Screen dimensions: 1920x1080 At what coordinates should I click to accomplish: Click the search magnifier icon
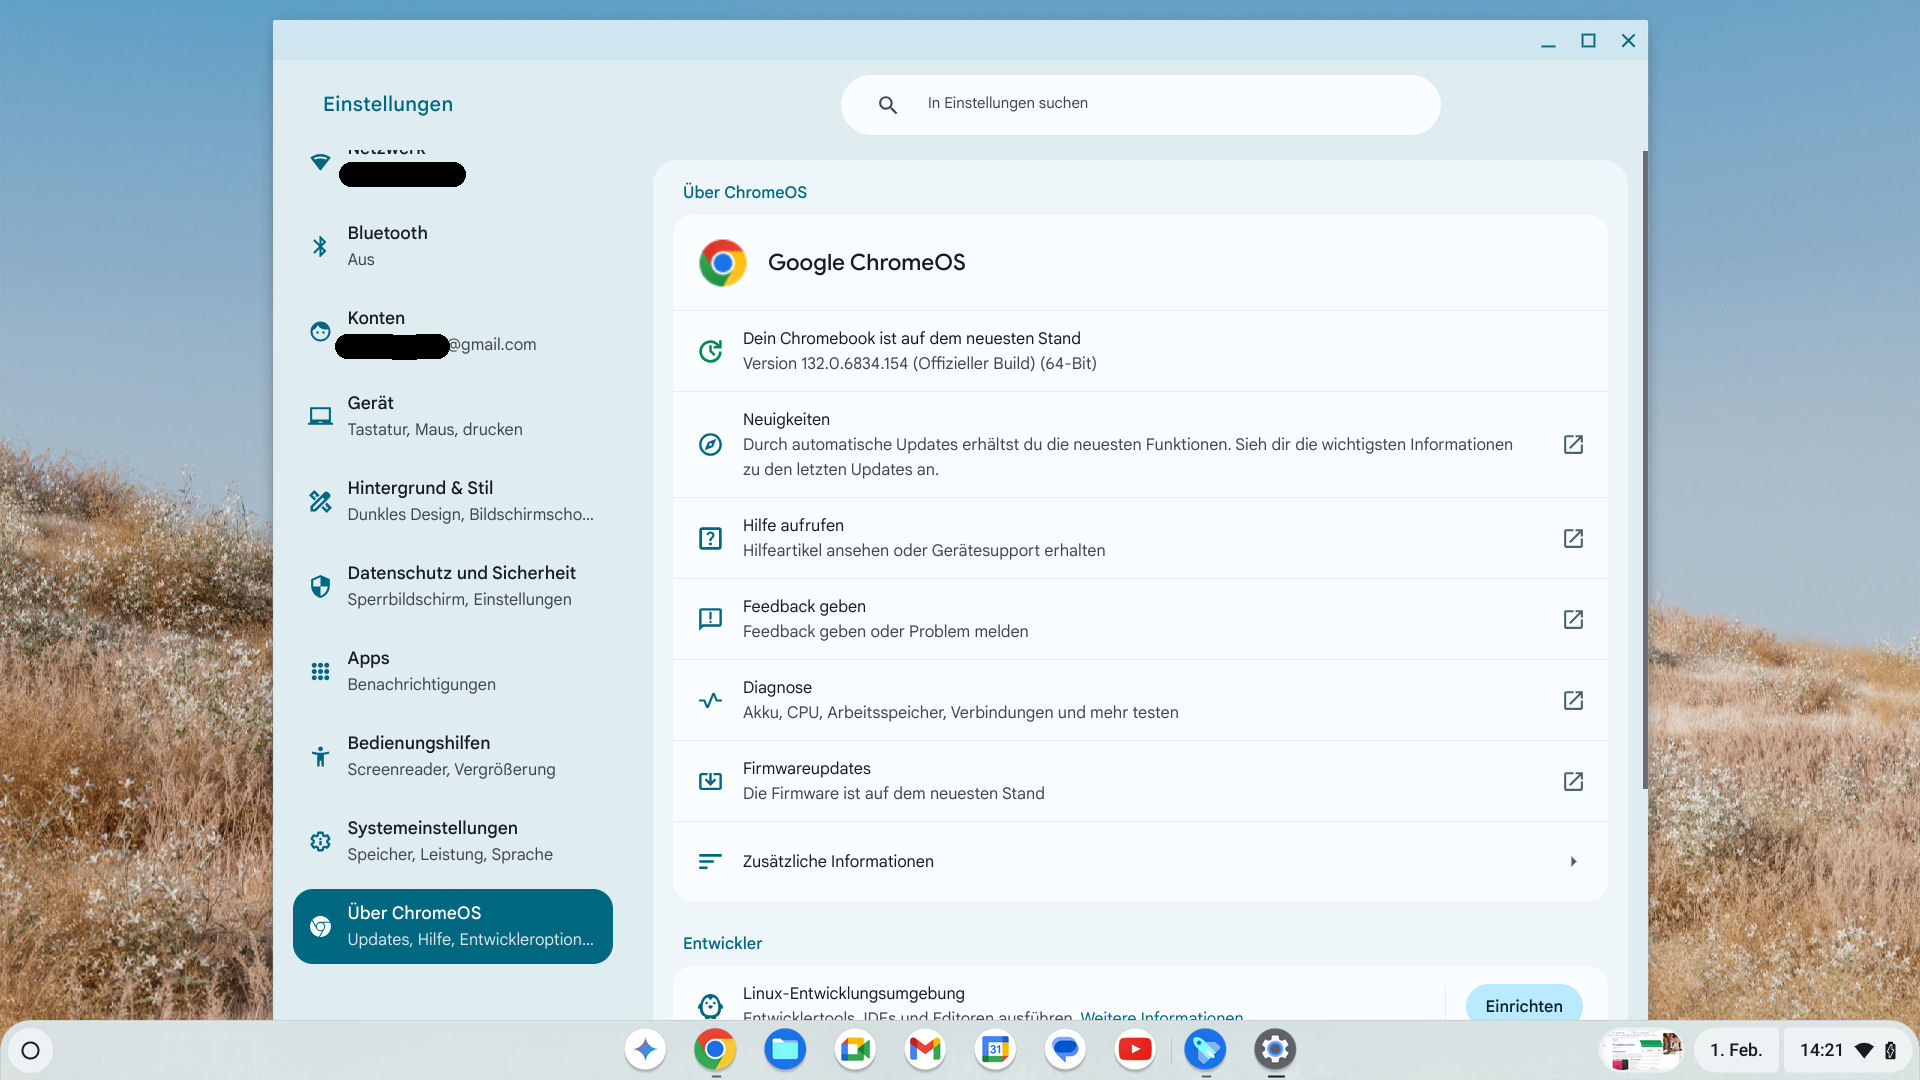pyautogui.click(x=887, y=105)
